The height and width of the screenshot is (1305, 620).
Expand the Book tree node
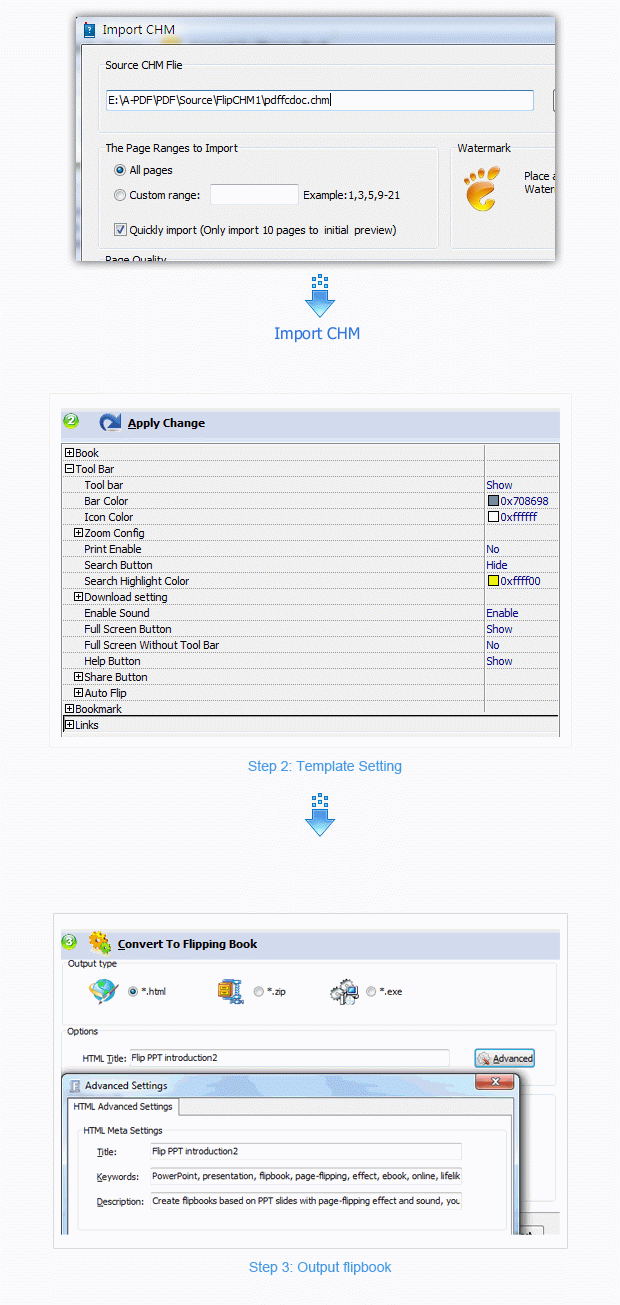(69, 453)
